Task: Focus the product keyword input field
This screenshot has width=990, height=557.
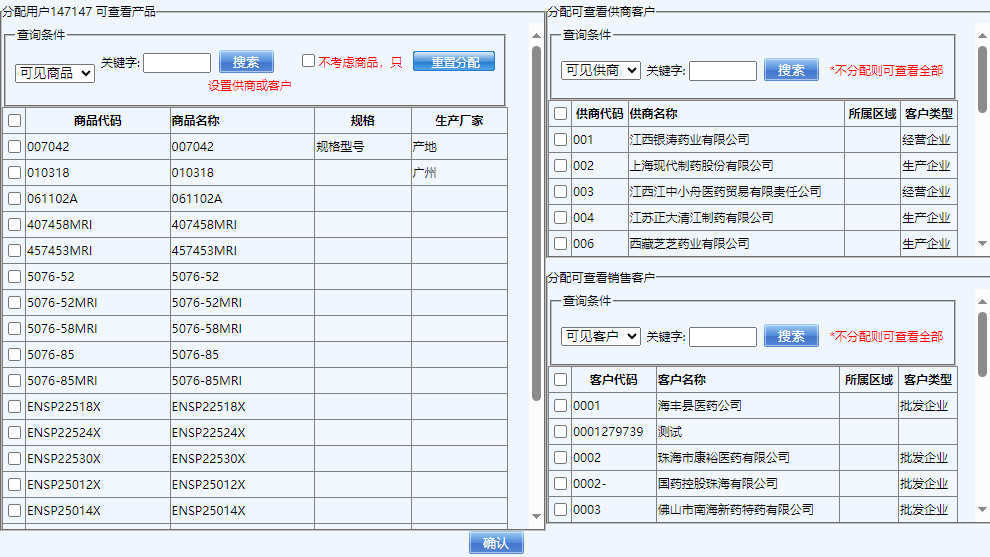Action: (177, 63)
